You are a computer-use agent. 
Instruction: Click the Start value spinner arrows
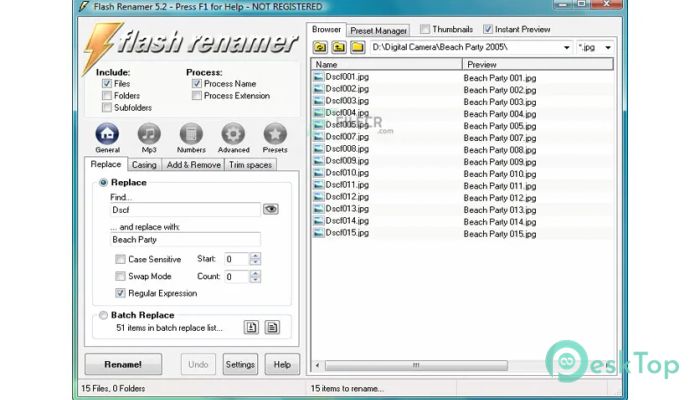pyautogui.click(x=255, y=259)
